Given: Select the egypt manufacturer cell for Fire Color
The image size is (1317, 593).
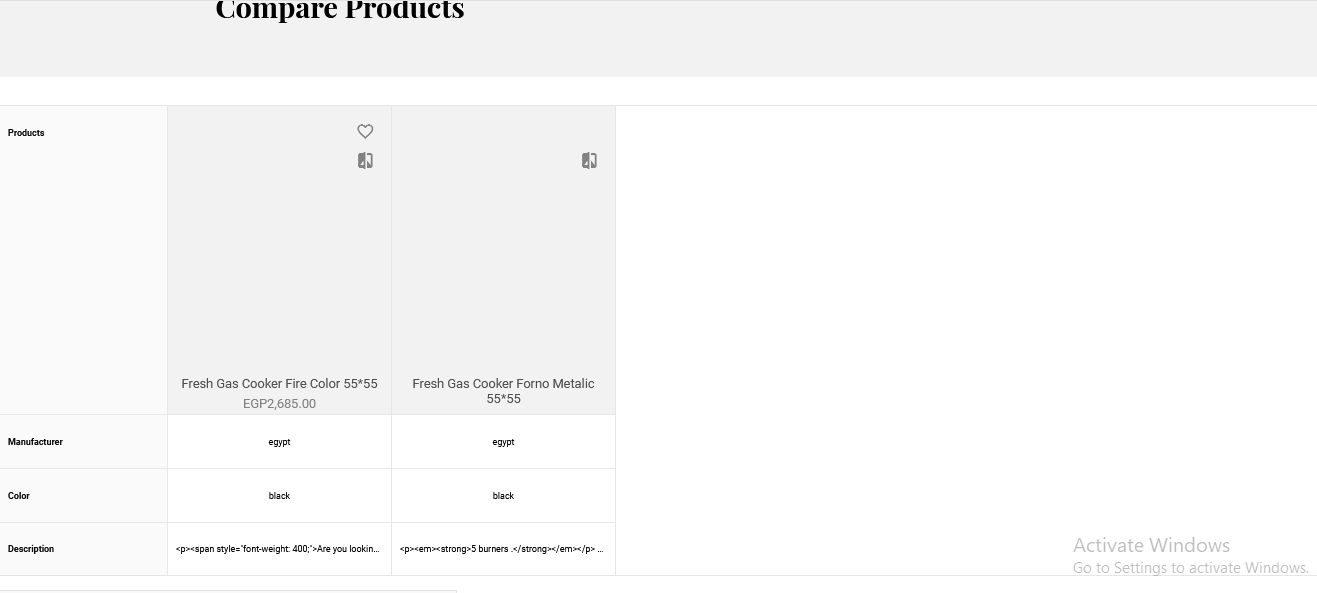Looking at the screenshot, I should [279, 441].
